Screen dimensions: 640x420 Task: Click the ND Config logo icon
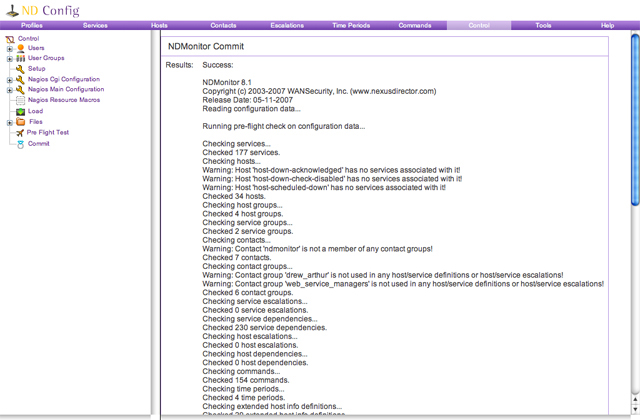point(12,11)
